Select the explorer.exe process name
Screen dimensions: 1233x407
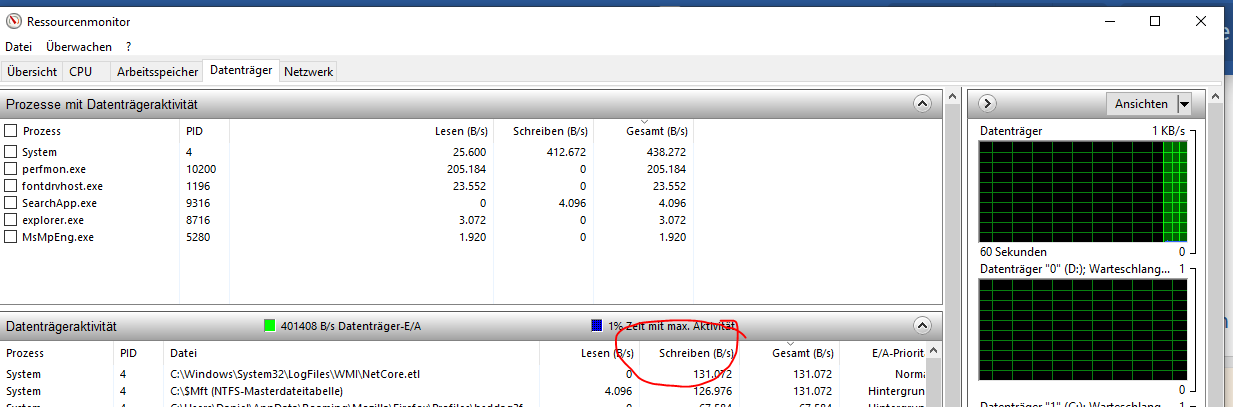click(53, 220)
